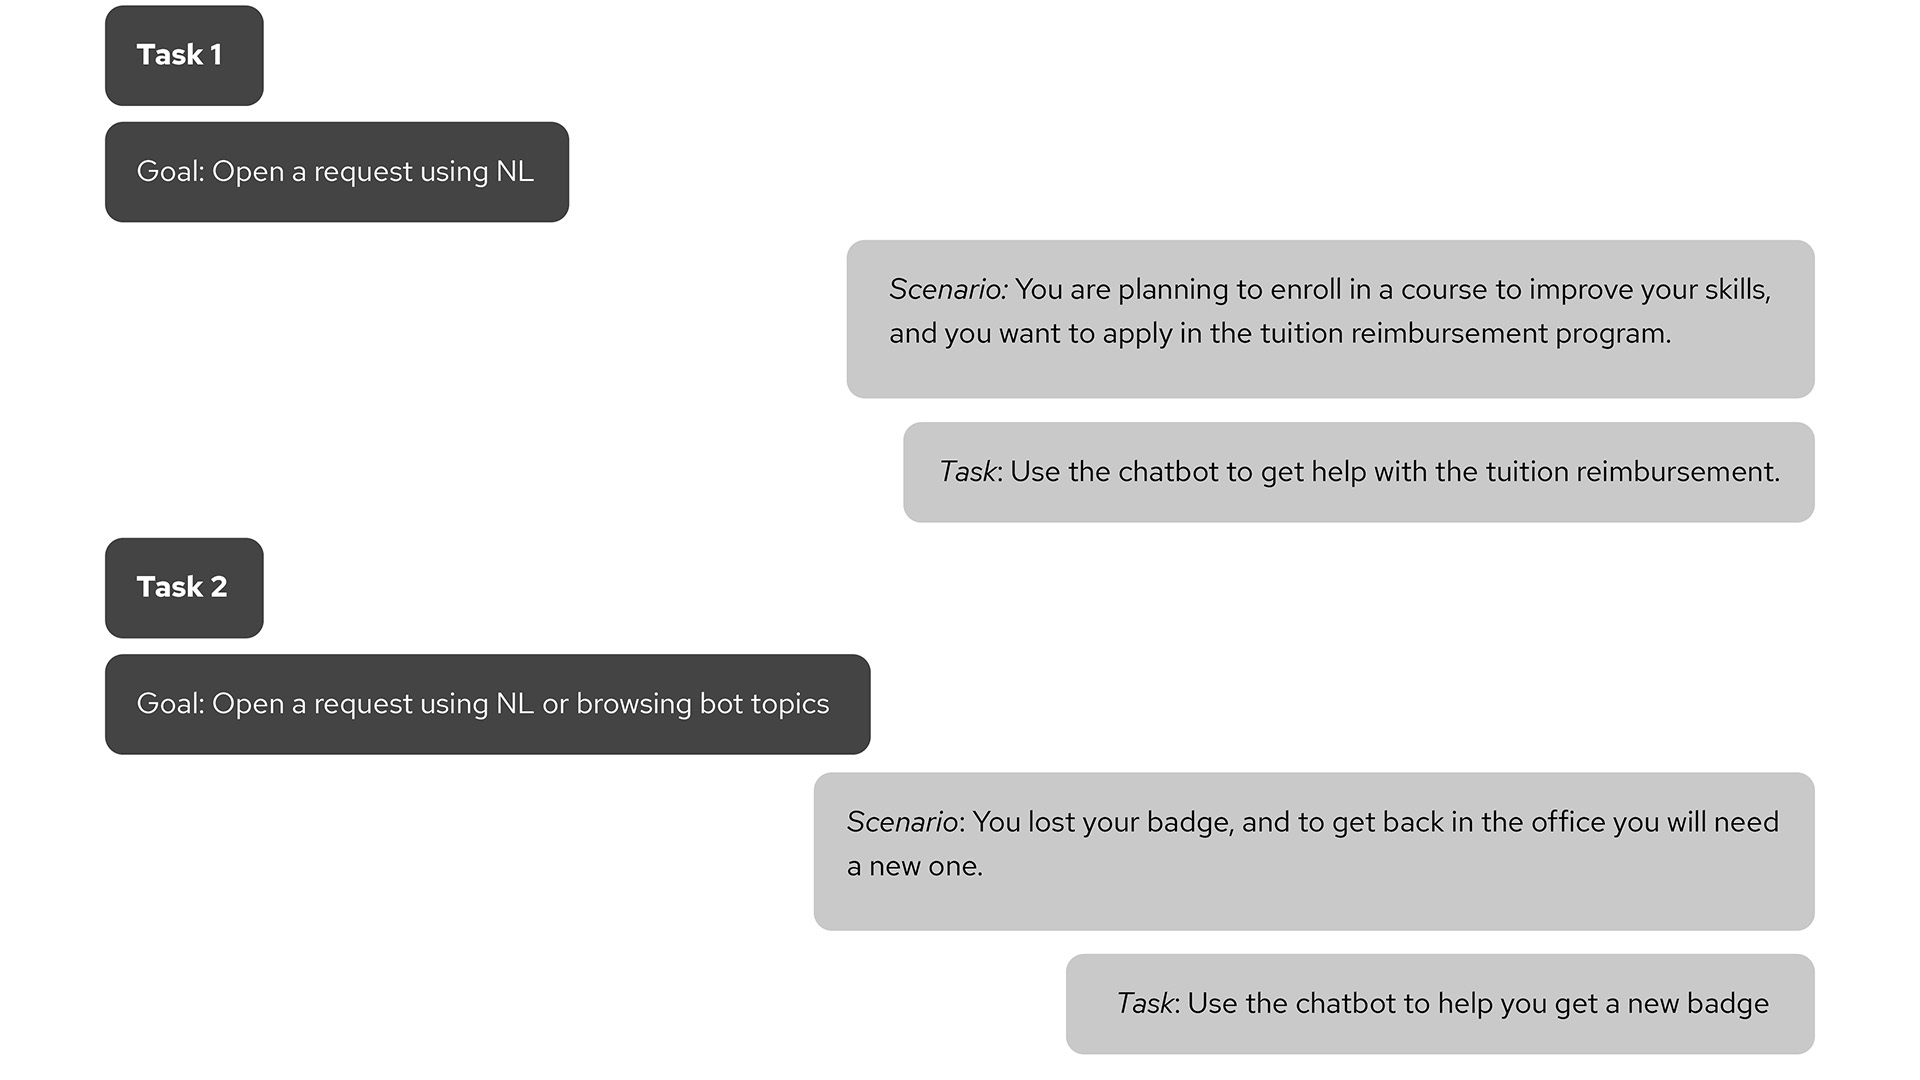Click the lost badge scenario bubble

[1314, 851]
